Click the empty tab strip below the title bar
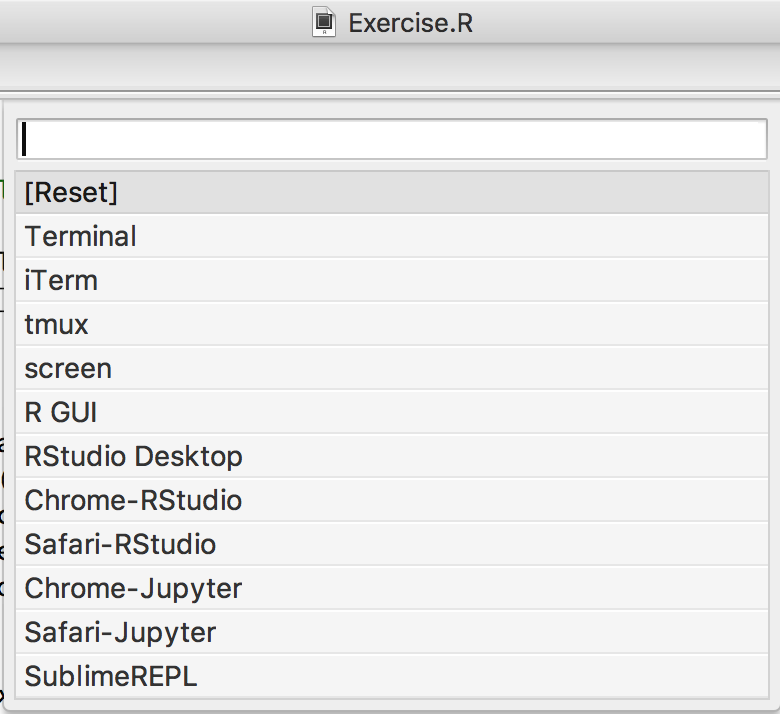 point(390,67)
